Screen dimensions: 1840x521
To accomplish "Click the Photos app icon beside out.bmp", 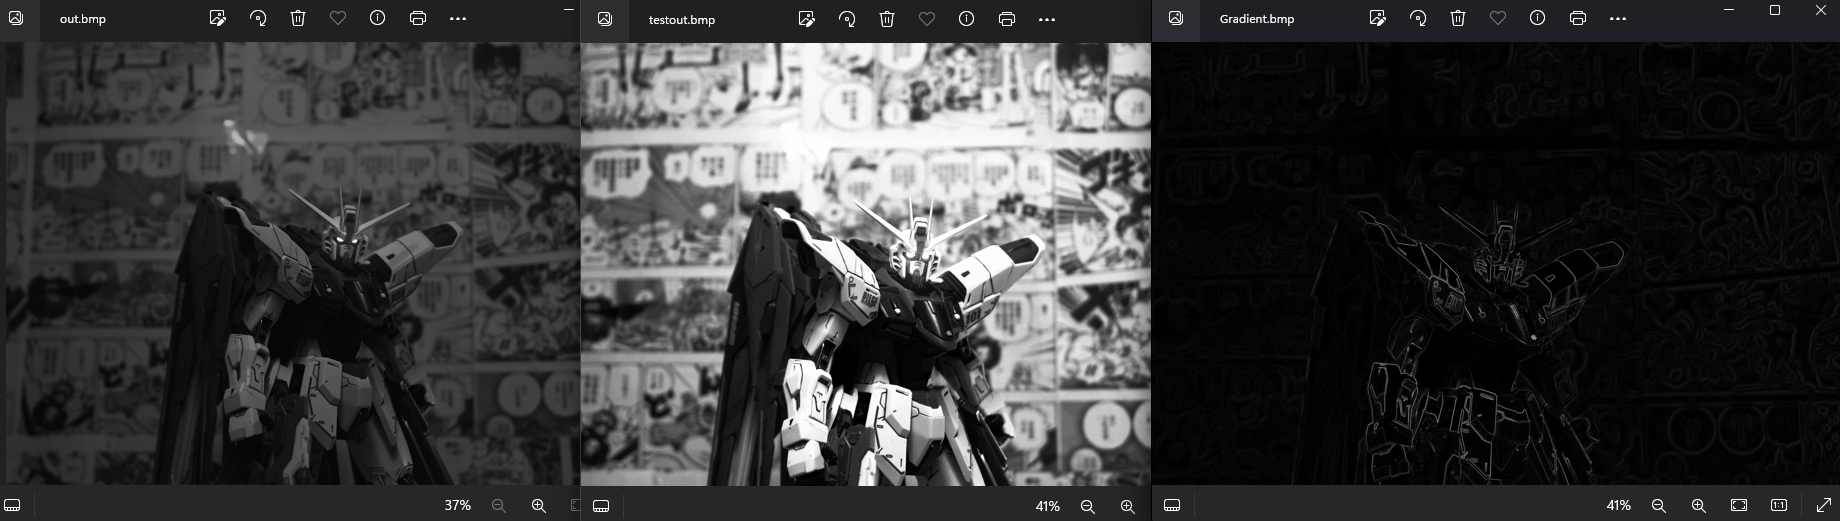I will click(16, 18).
